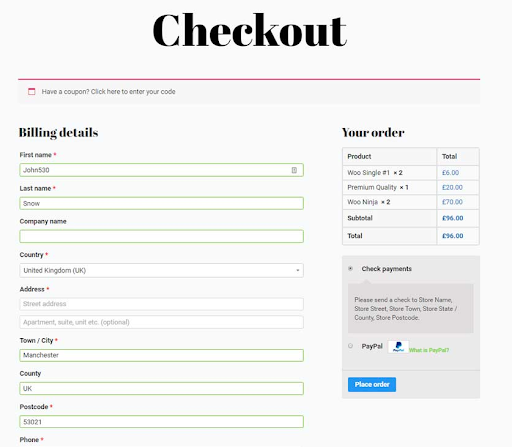This screenshot has width=512, height=447.
Task: Select the PayPal radio button
Action: point(350,346)
